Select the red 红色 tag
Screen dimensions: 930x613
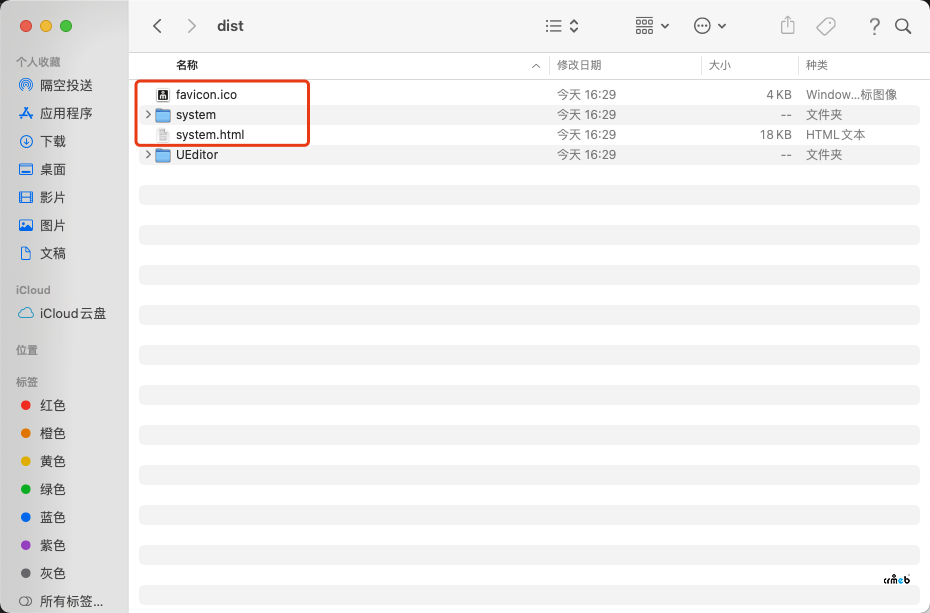tap(53, 406)
